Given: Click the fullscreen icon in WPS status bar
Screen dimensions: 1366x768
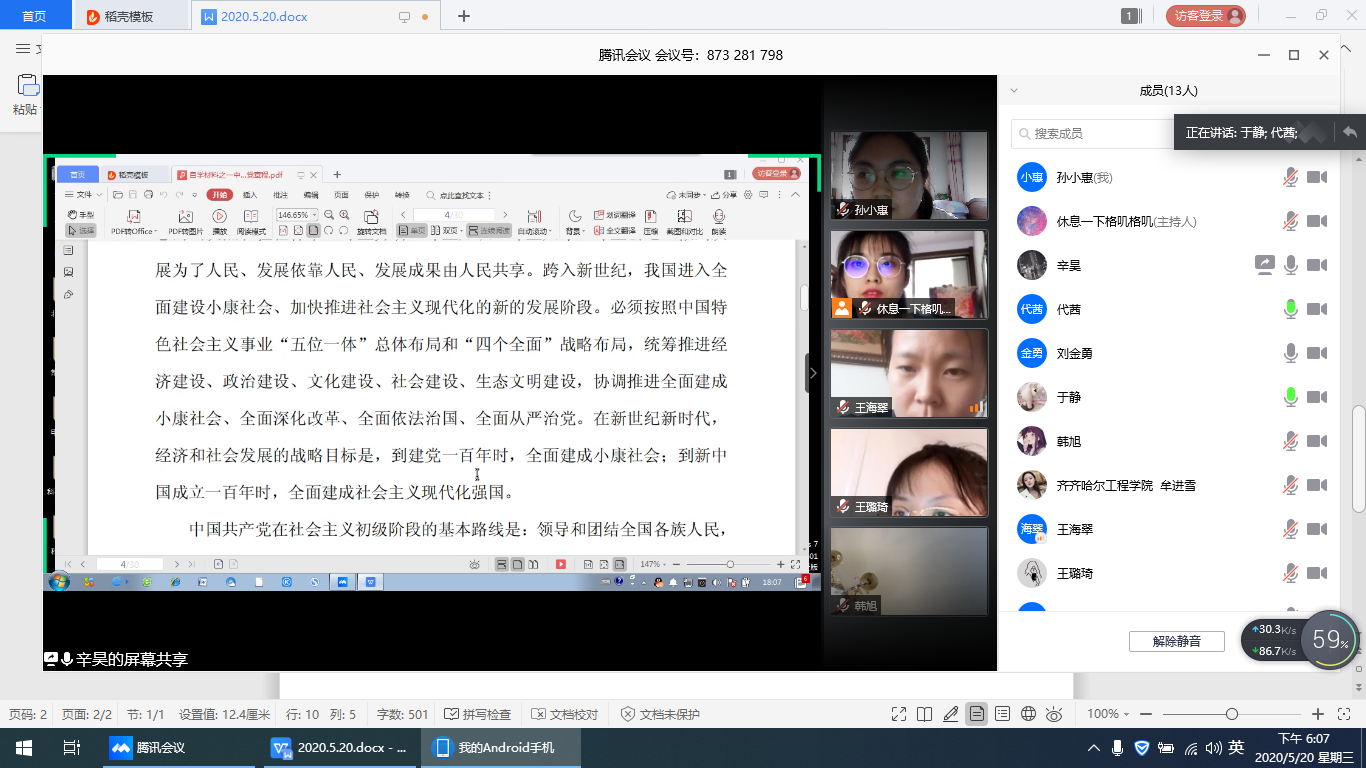Looking at the screenshot, I should tap(898, 714).
